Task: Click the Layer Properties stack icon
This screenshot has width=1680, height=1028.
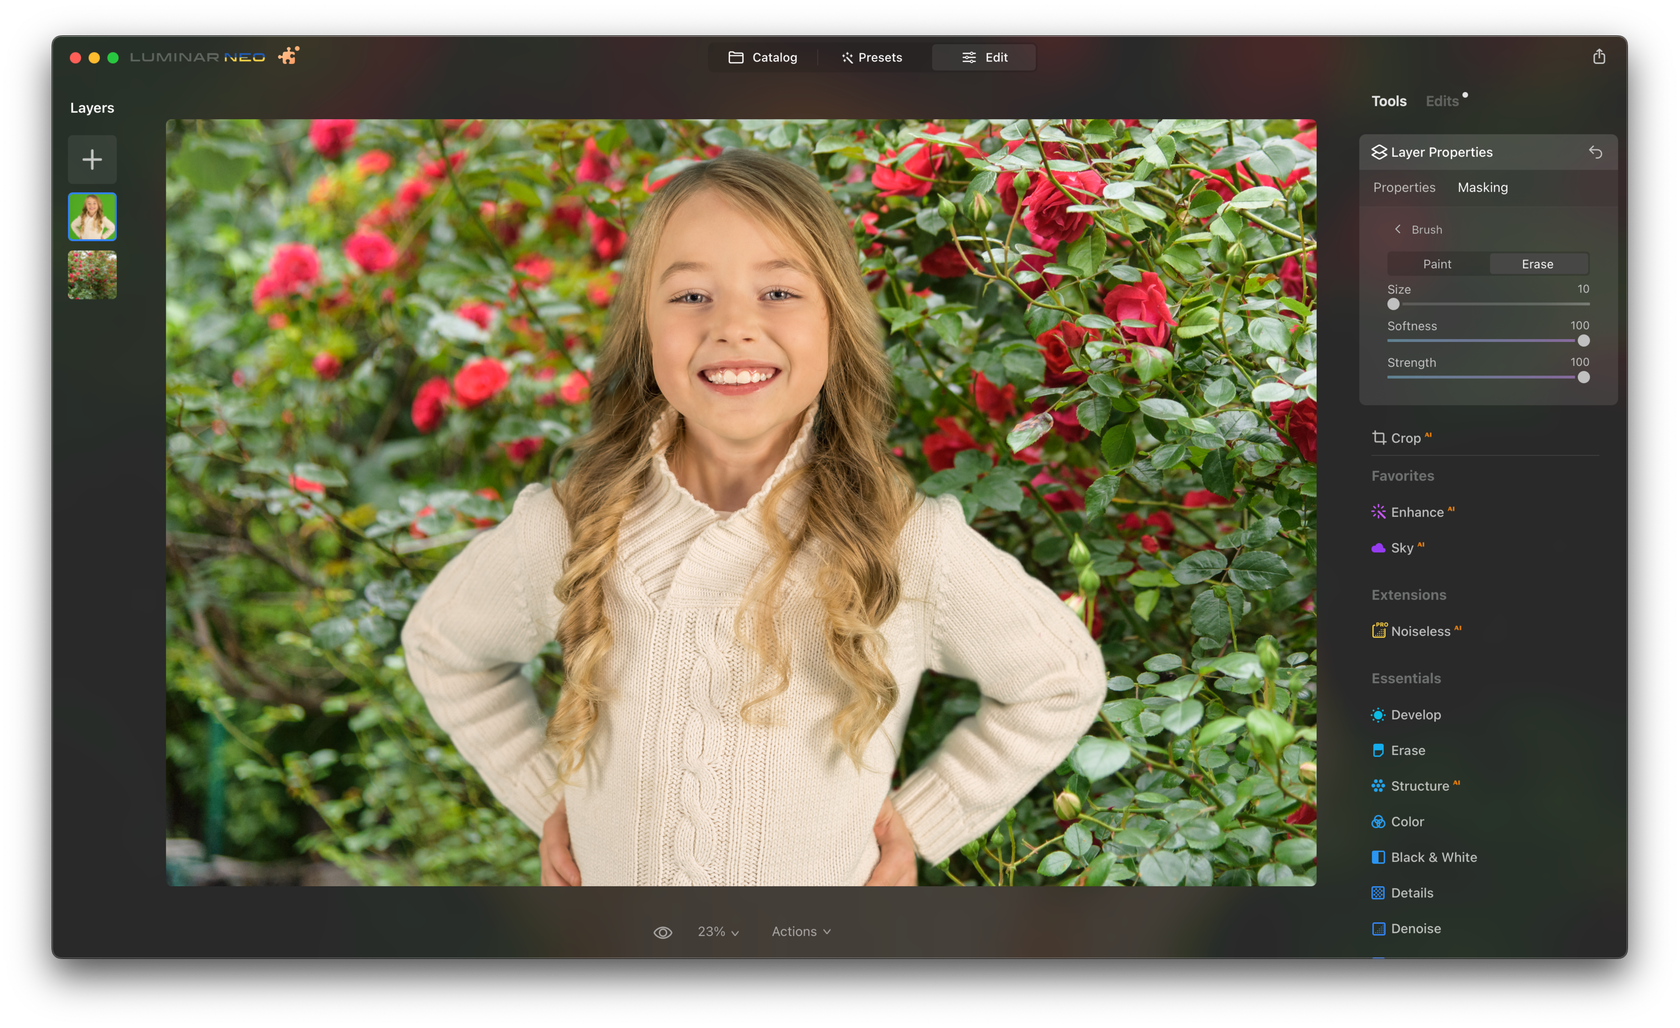Action: (1379, 152)
